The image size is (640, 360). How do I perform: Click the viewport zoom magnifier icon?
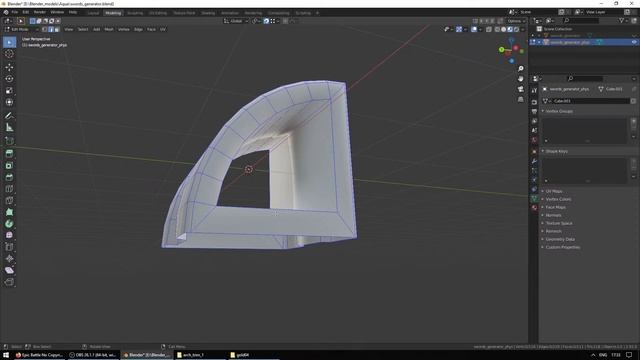click(520, 69)
